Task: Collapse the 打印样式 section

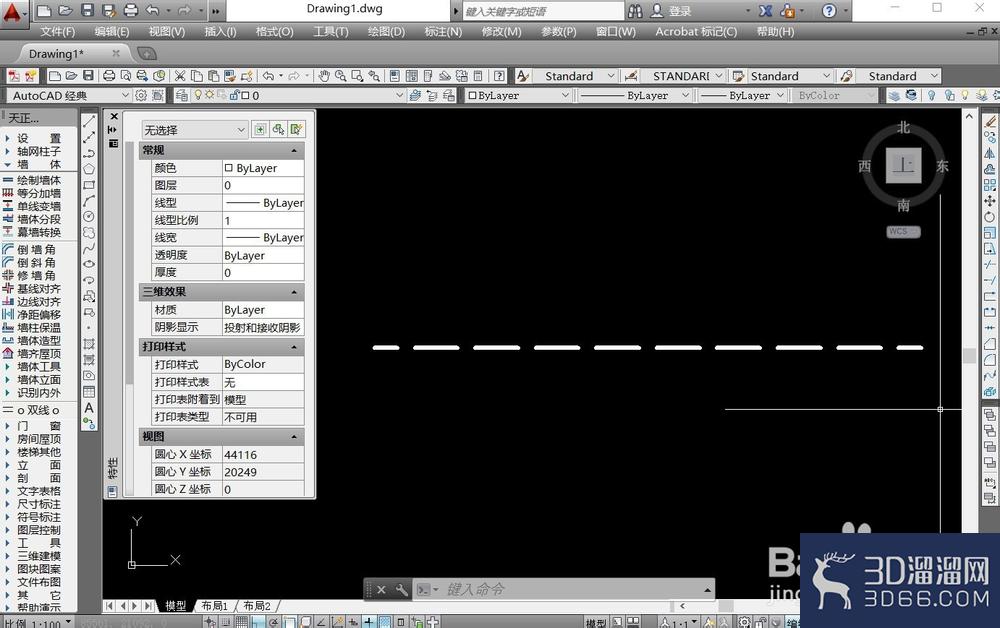Action: [294, 347]
